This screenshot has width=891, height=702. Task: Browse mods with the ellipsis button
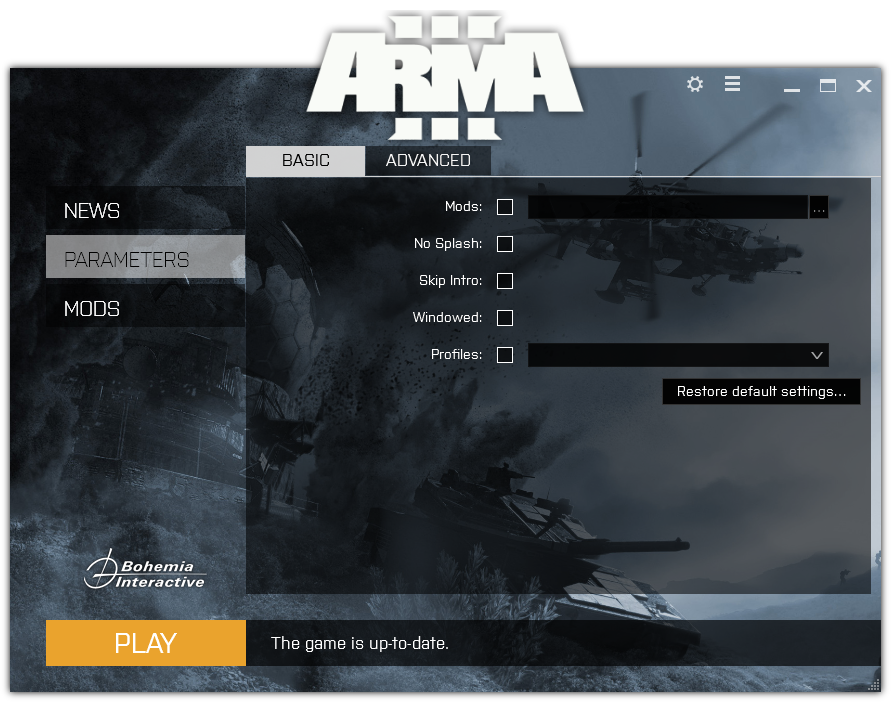[x=819, y=207]
